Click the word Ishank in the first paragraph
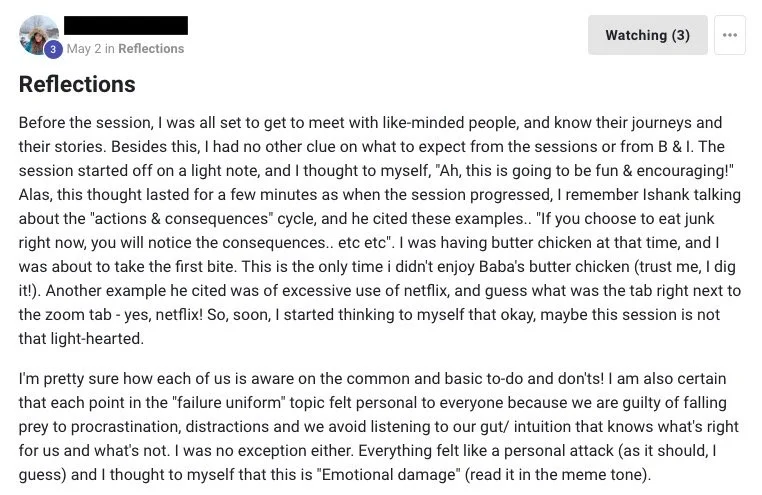 tap(666, 195)
